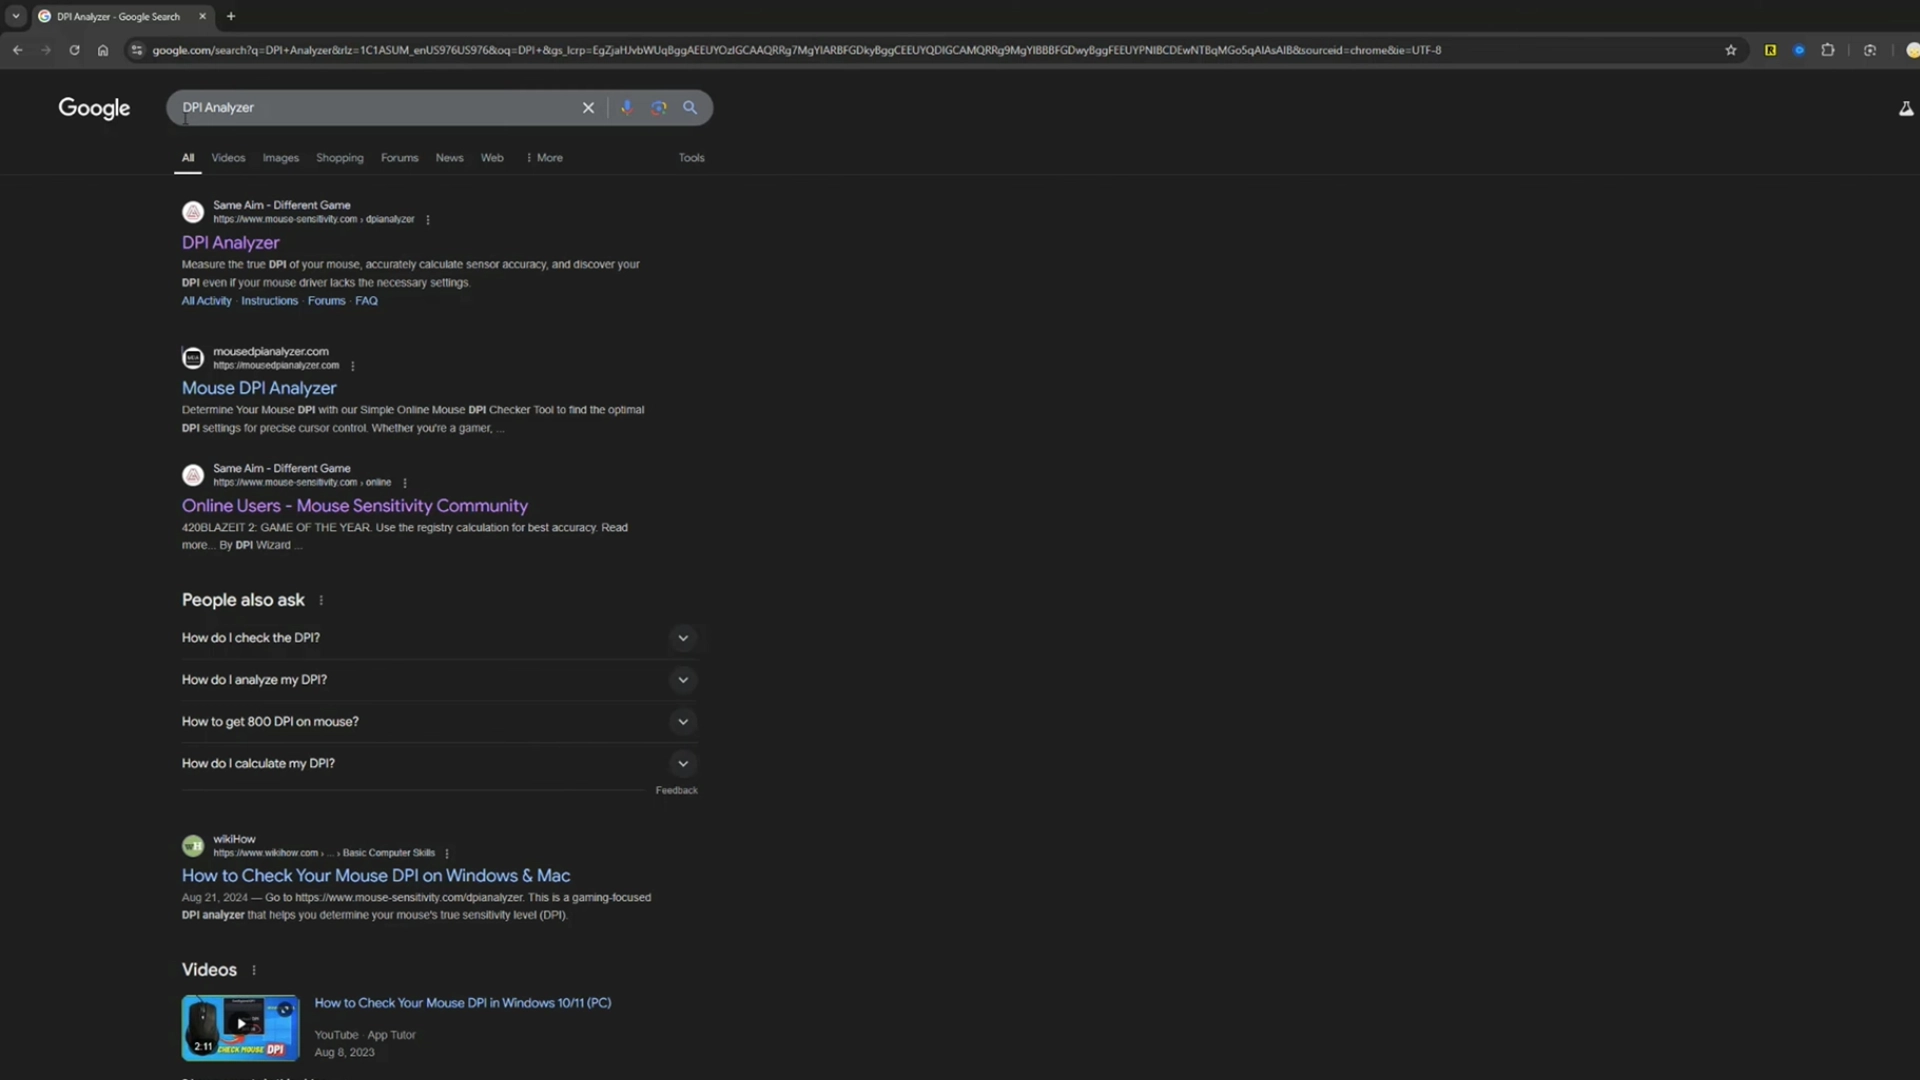The height and width of the screenshot is (1080, 1920).
Task: Open options dots beside Online Users result
Action: pyautogui.click(x=405, y=483)
